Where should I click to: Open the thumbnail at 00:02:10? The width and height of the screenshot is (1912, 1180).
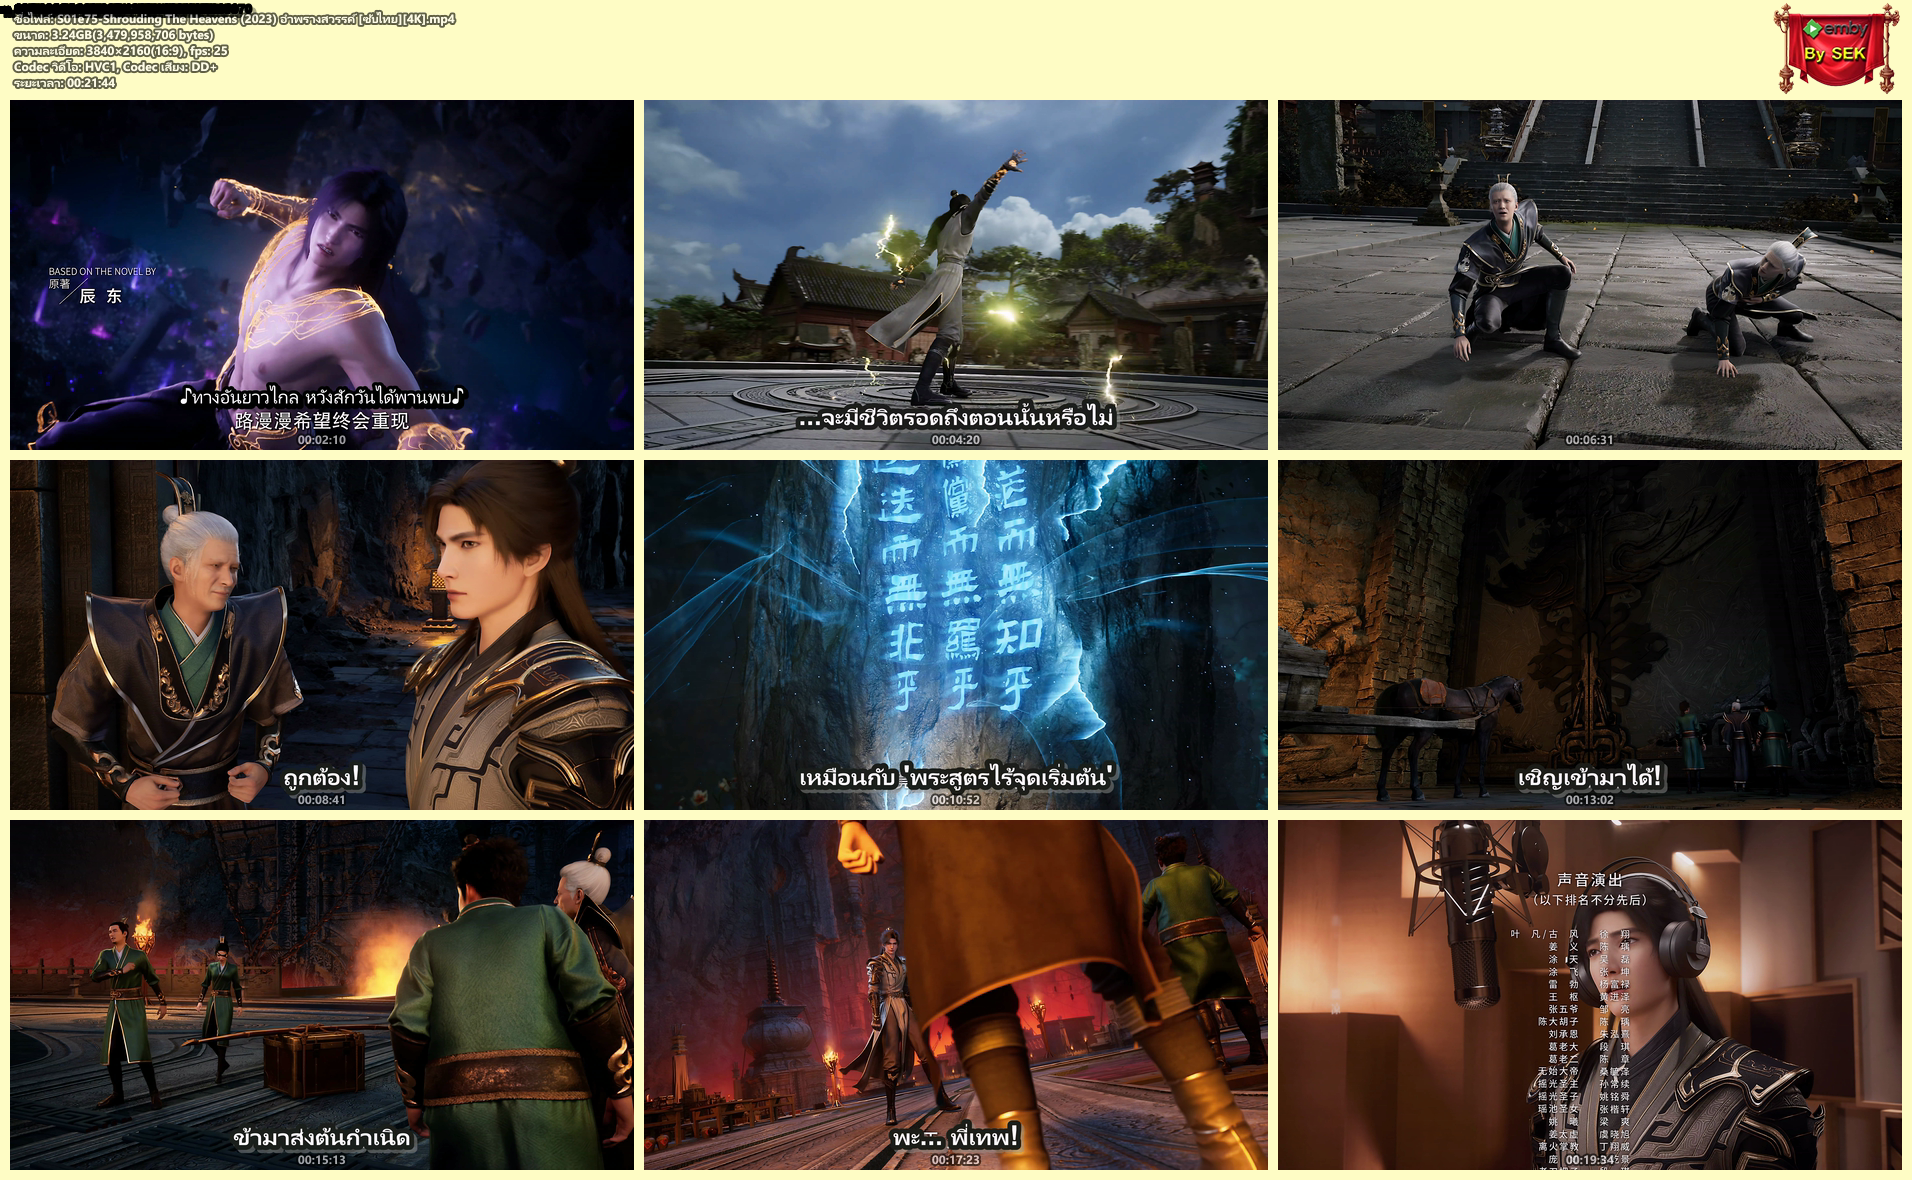pyautogui.click(x=322, y=275)
